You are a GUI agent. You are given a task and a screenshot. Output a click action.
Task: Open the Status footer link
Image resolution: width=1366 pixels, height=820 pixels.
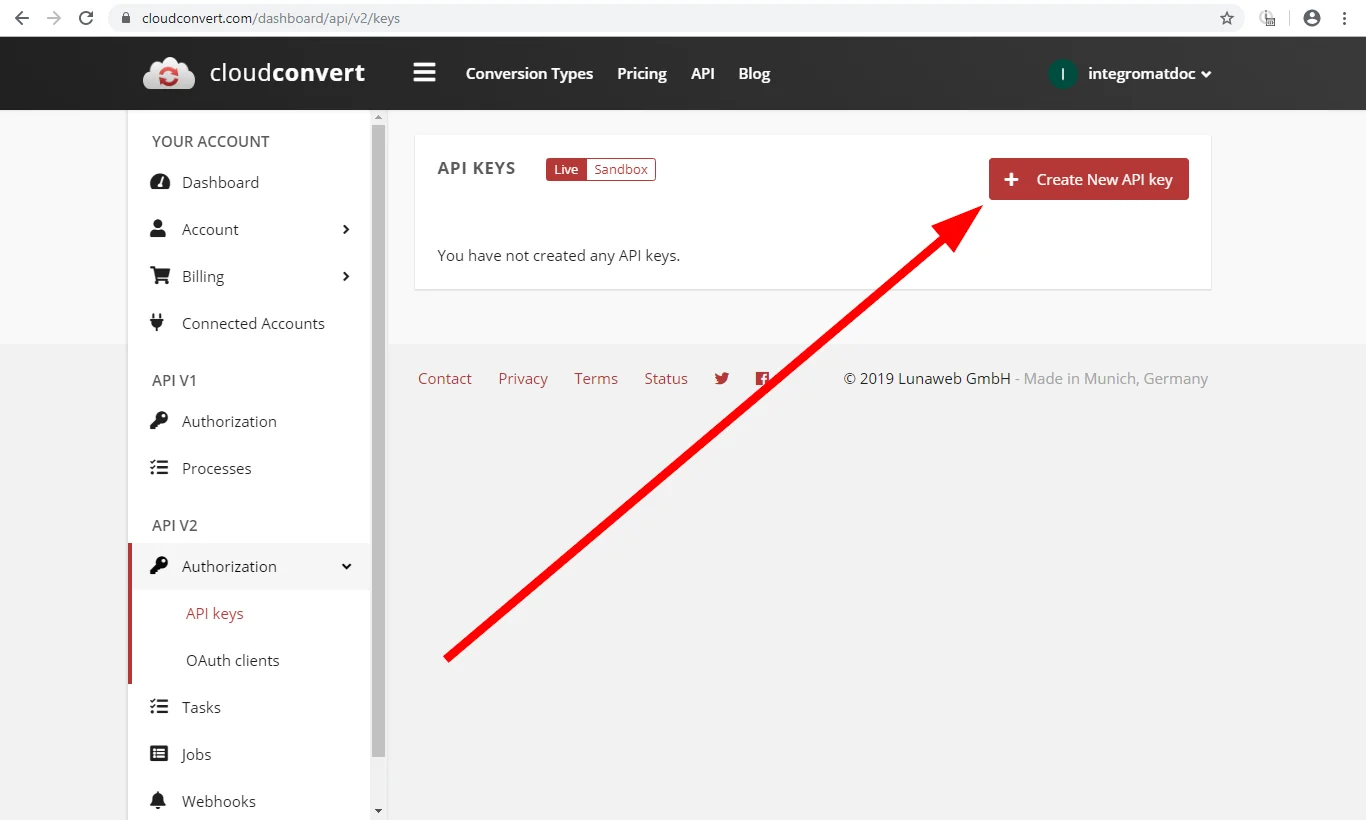pyautogui.click(x=666, y=378)
